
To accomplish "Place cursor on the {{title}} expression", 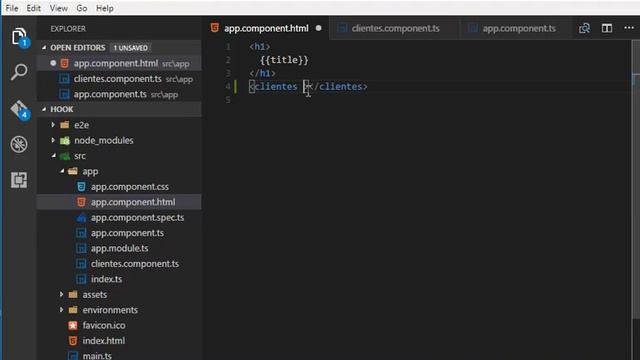I will pyautogui.click(x=284, y=60).
